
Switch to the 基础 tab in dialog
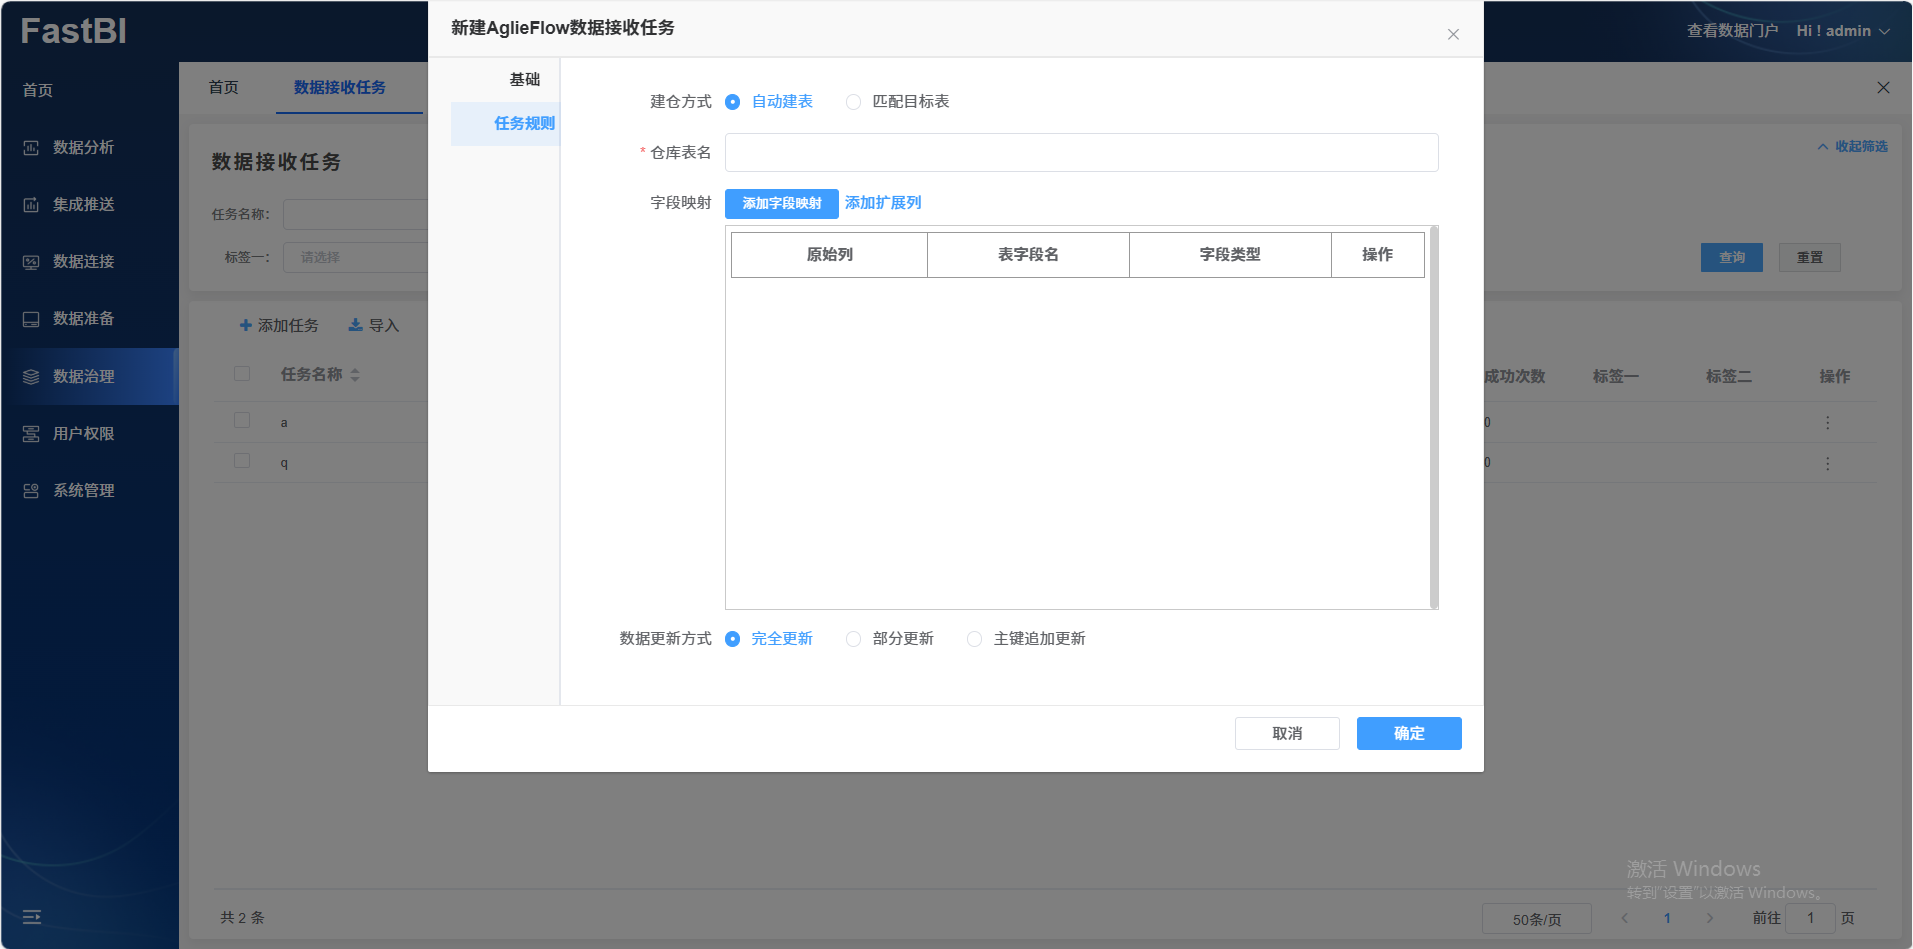[x=524, y=80]
